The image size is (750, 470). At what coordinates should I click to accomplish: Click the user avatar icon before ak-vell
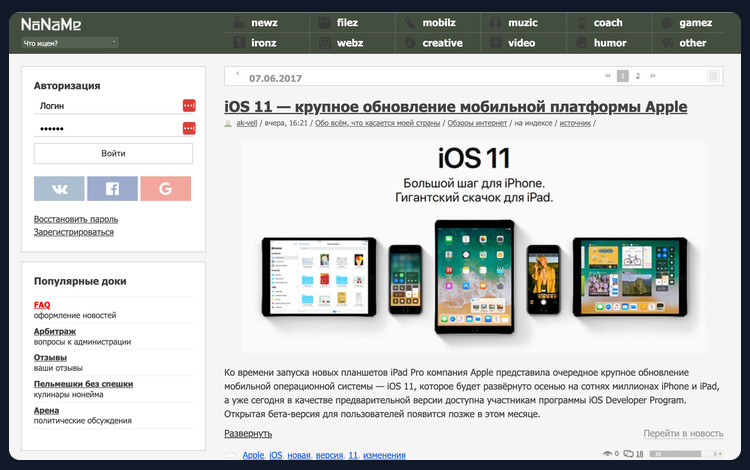click(x=228, y=123)
